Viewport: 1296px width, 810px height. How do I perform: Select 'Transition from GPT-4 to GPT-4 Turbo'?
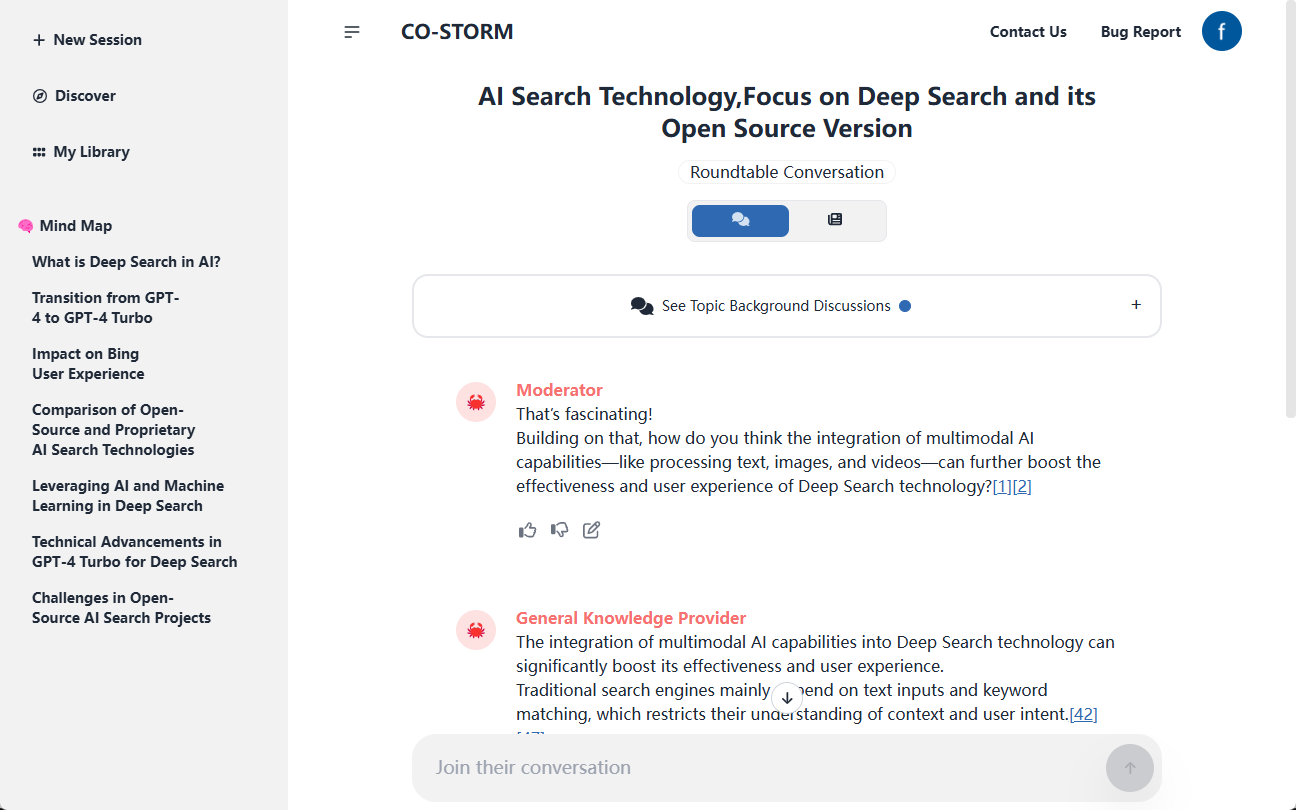106,308
